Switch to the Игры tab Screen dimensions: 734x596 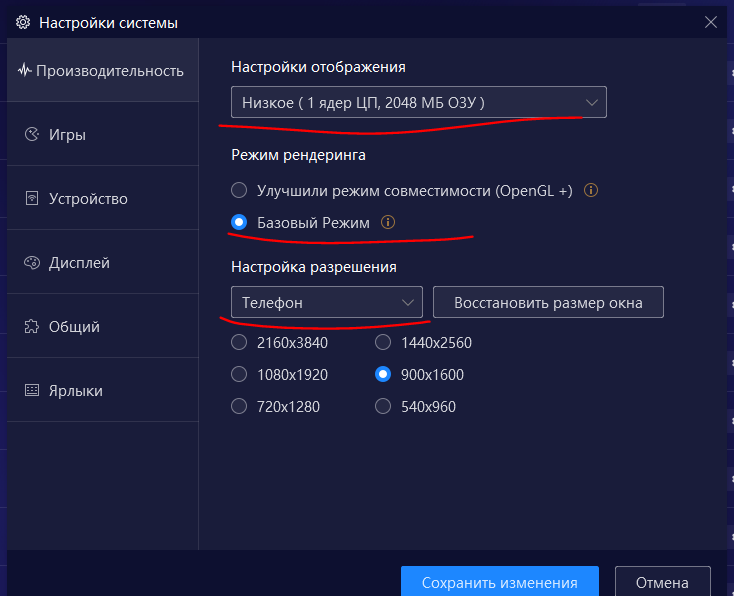click(x=103, y=134)
